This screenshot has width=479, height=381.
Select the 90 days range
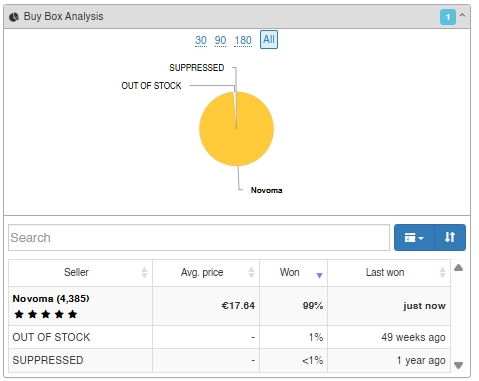(x=220, y=40)
